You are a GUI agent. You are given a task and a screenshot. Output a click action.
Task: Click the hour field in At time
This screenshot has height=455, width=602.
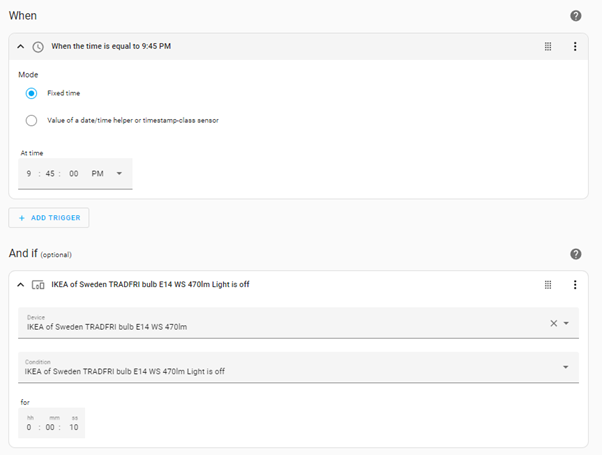(x=30, y=173)
